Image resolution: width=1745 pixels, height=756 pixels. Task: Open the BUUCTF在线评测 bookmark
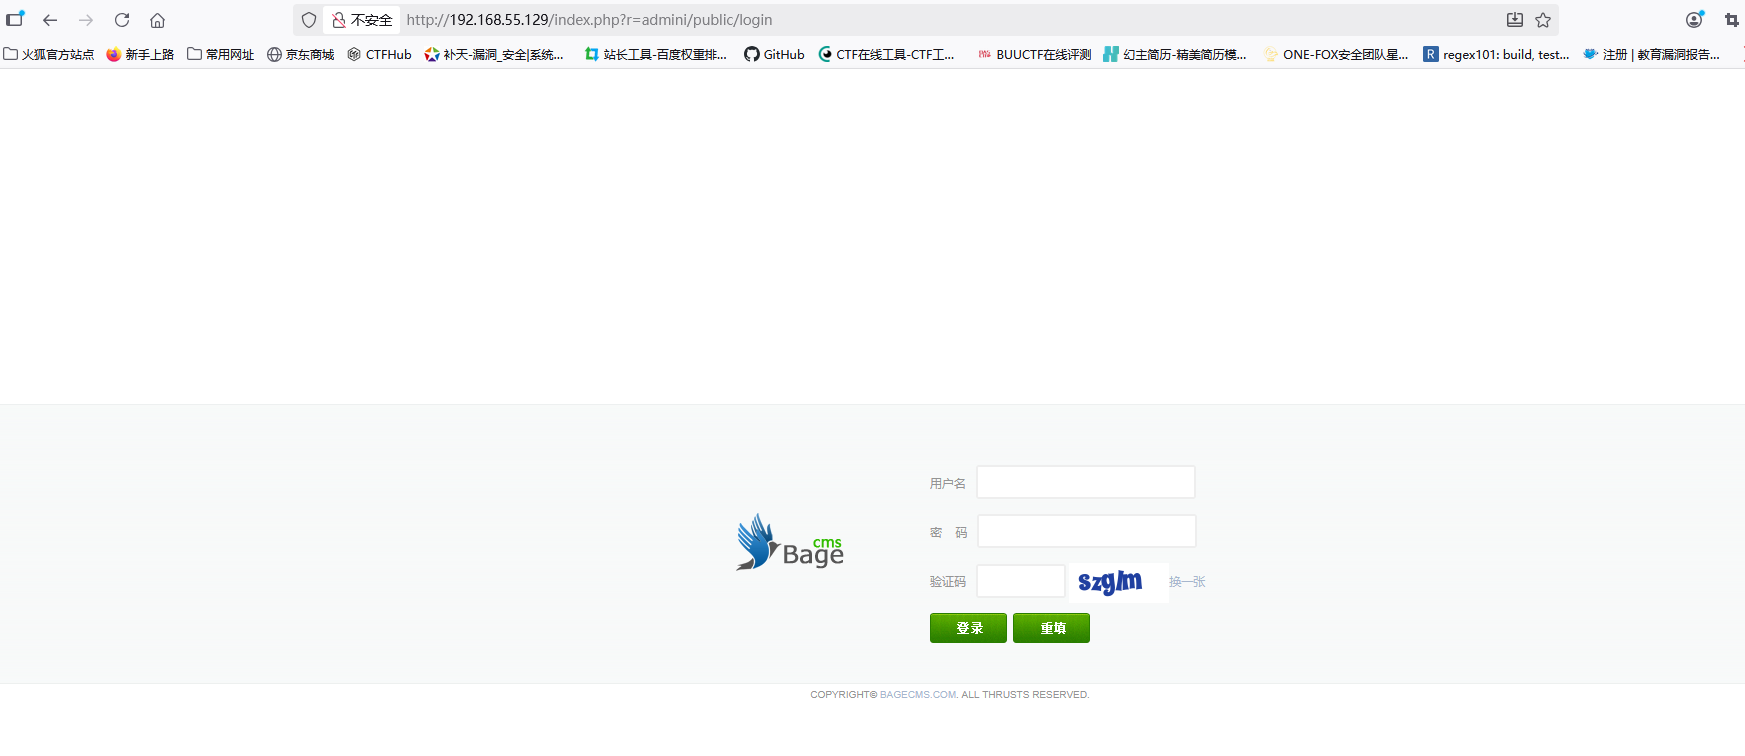(1034, 54)
